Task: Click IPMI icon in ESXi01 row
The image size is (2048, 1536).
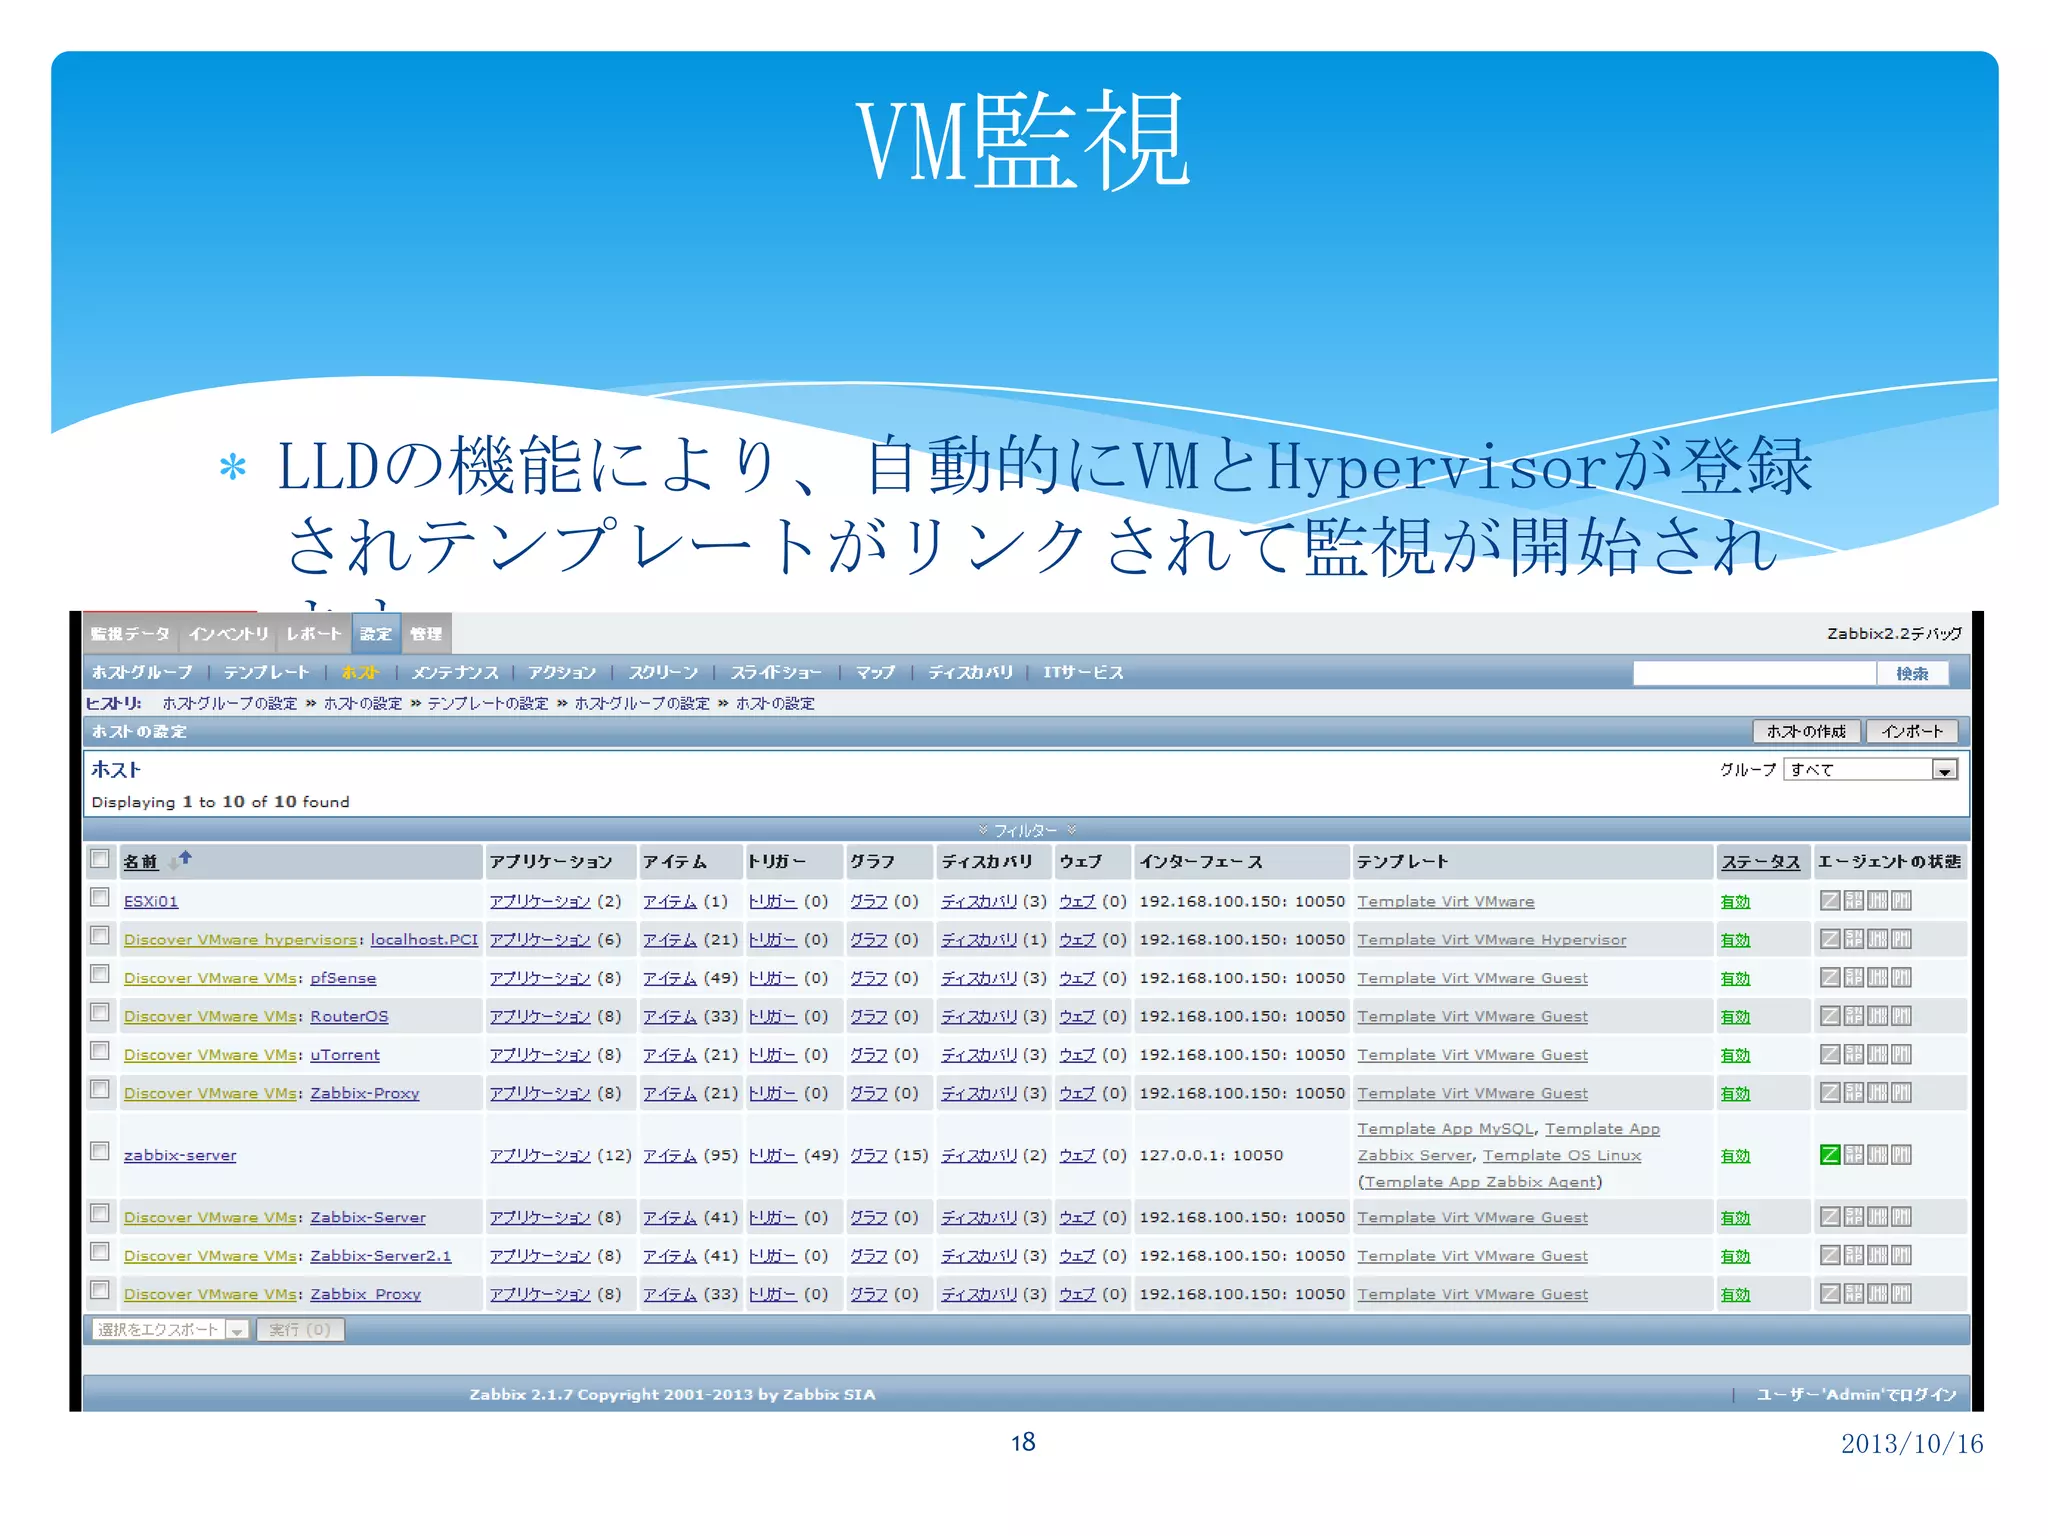Action: tap(1901, 901)
